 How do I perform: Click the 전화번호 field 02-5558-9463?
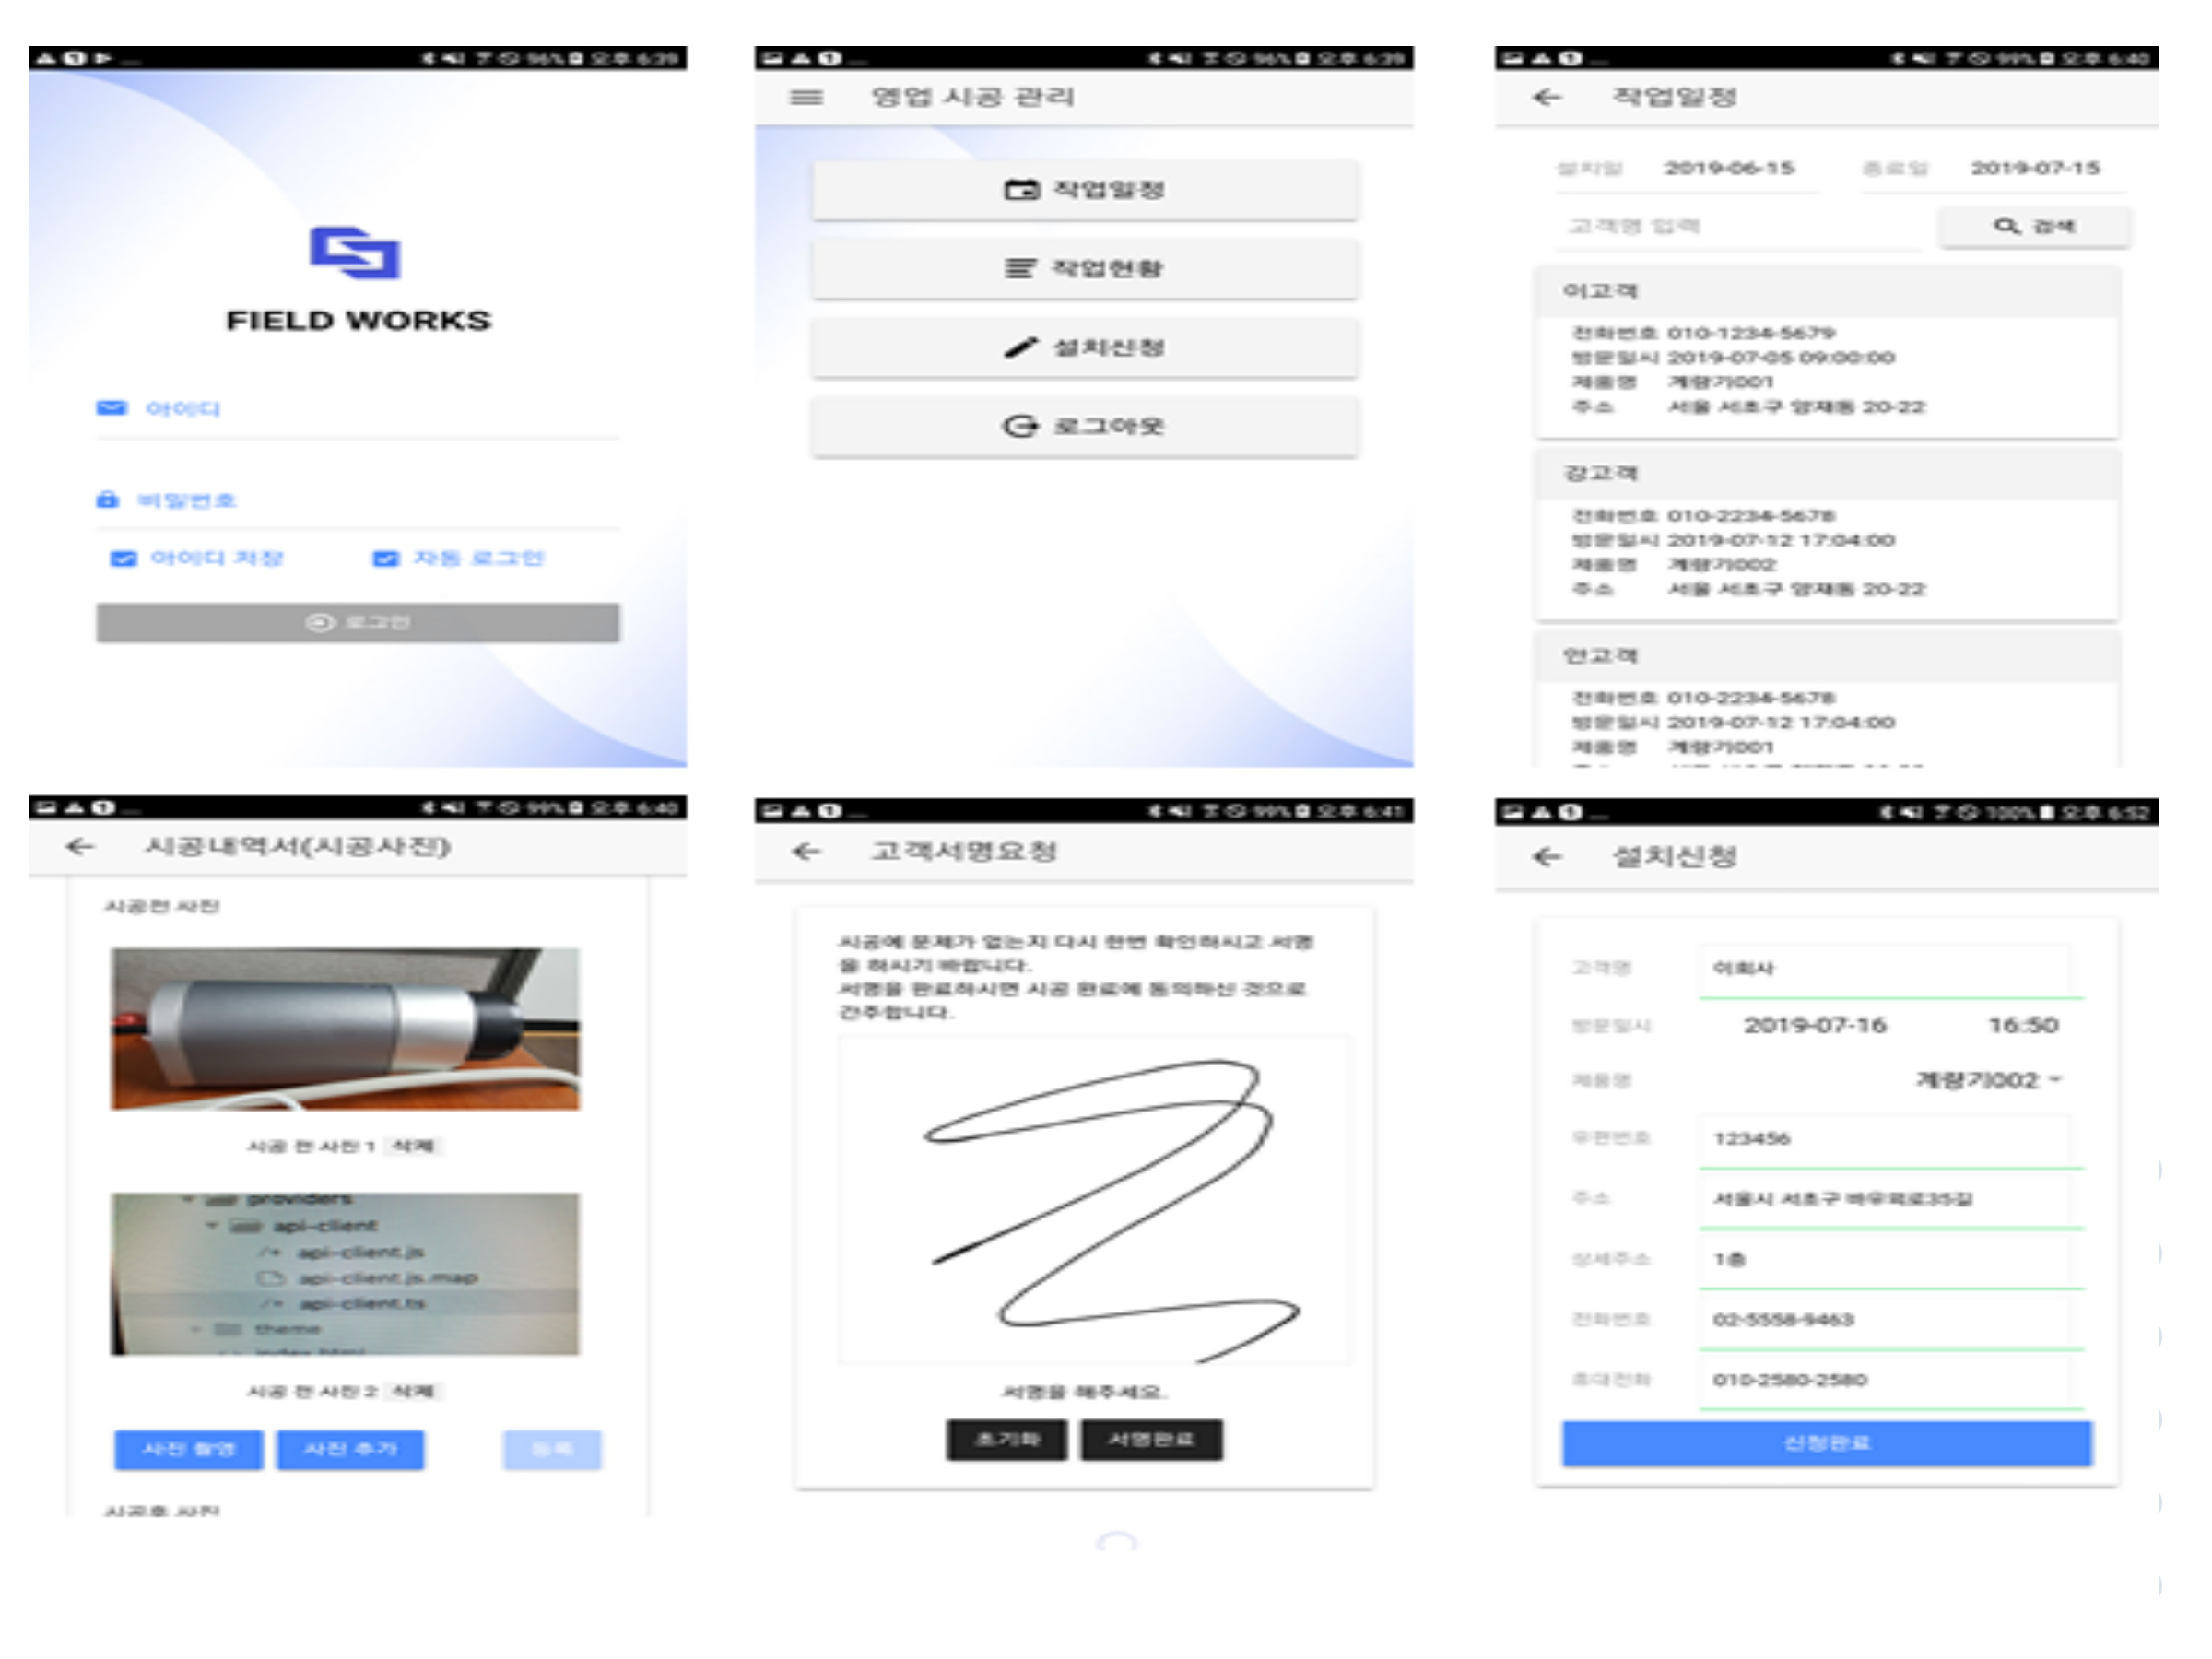click(x=1891, y=1320)
